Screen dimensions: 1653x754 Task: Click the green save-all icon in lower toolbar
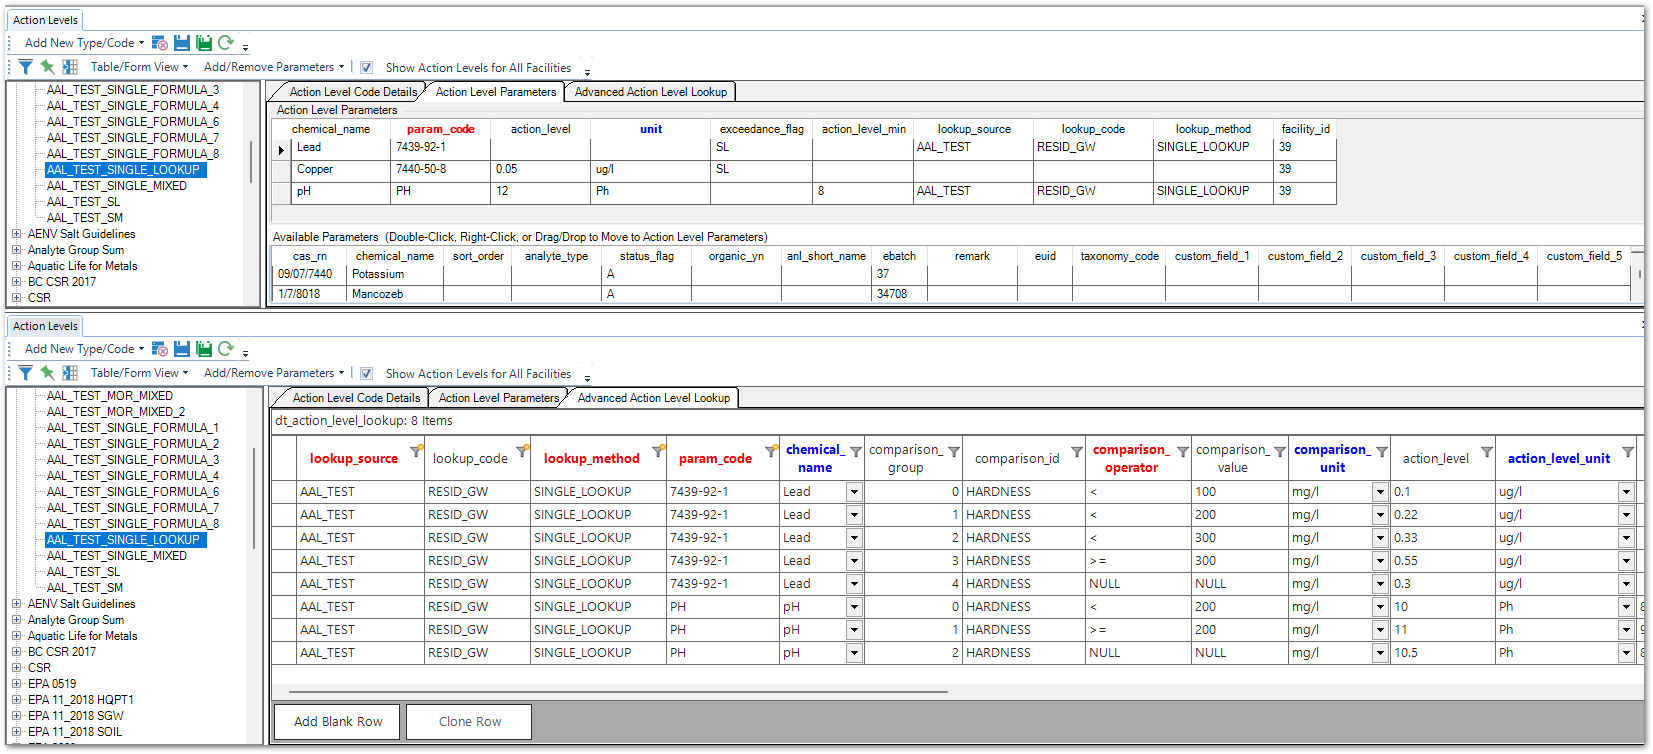(204, 349)
